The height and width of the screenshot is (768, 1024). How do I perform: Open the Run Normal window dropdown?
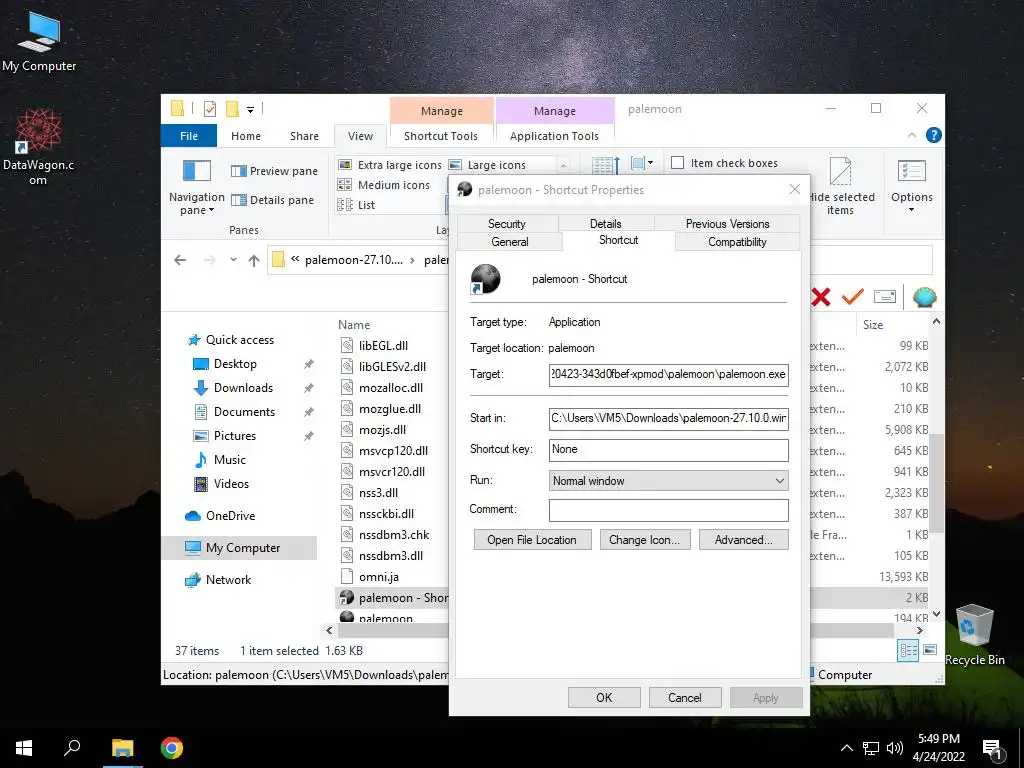coord(669,481)
